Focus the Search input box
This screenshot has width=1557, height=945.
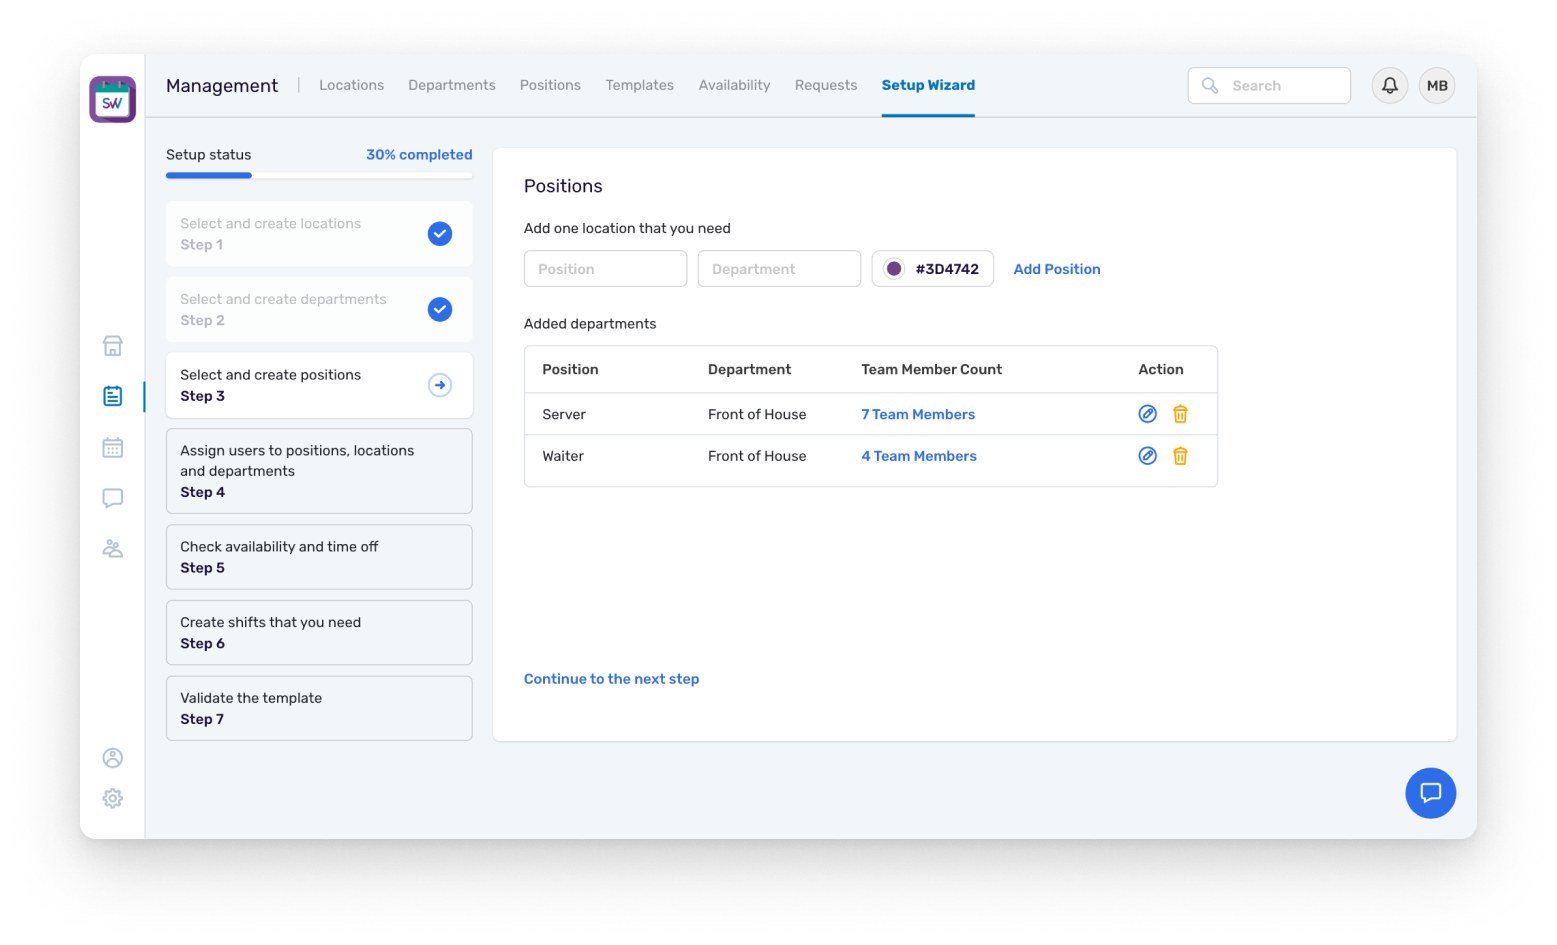[x=1269, y=86]
